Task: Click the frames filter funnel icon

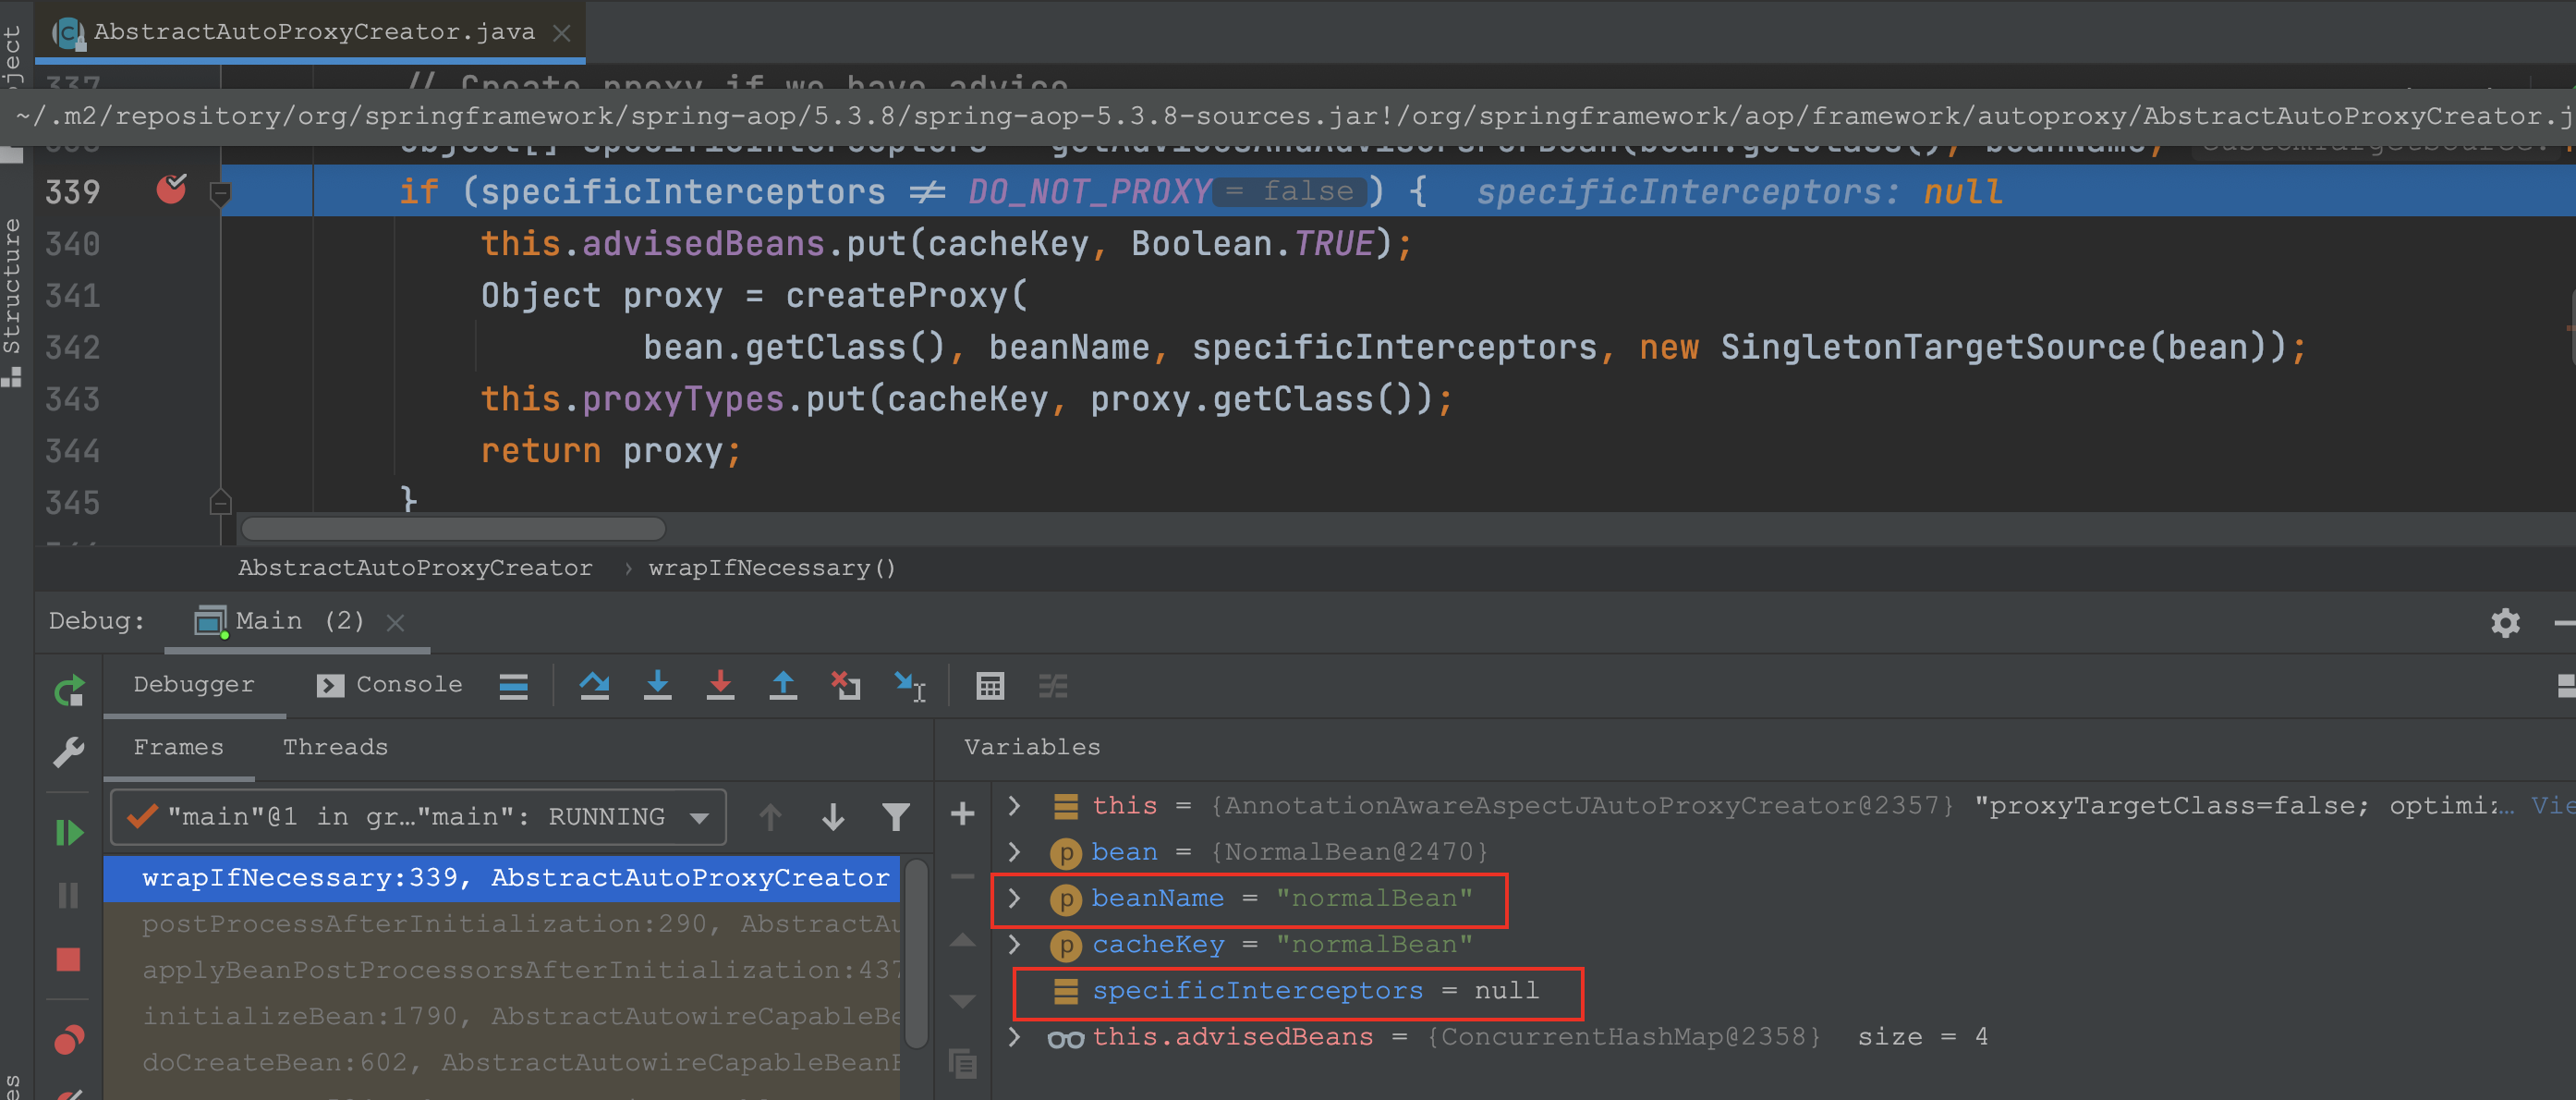Action: (x=896, y=818)
